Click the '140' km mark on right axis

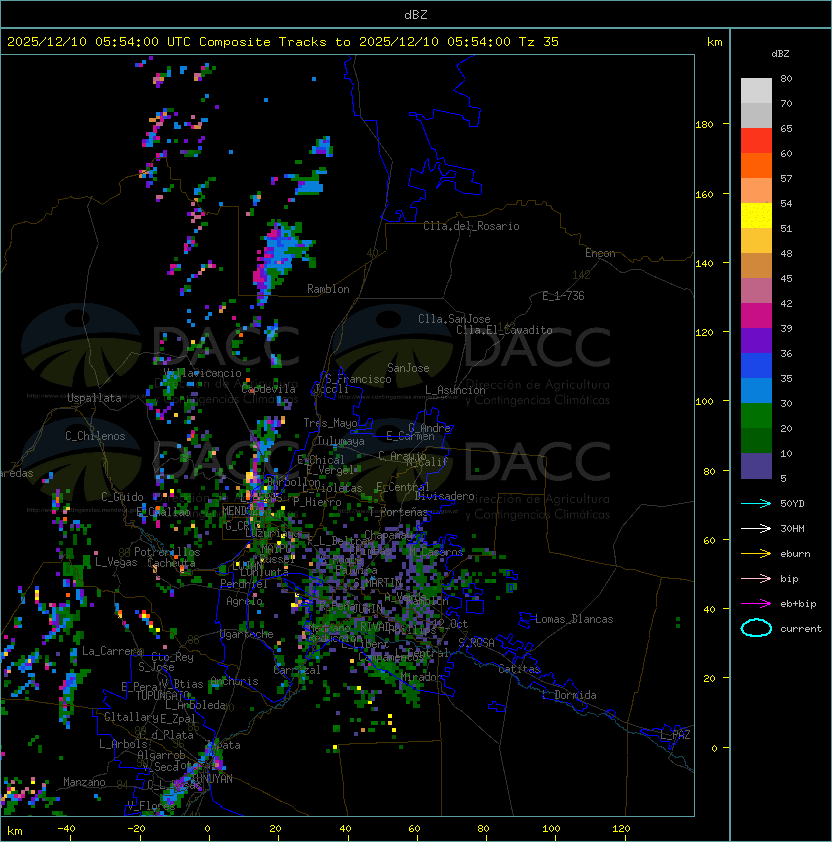click(704, 263)
